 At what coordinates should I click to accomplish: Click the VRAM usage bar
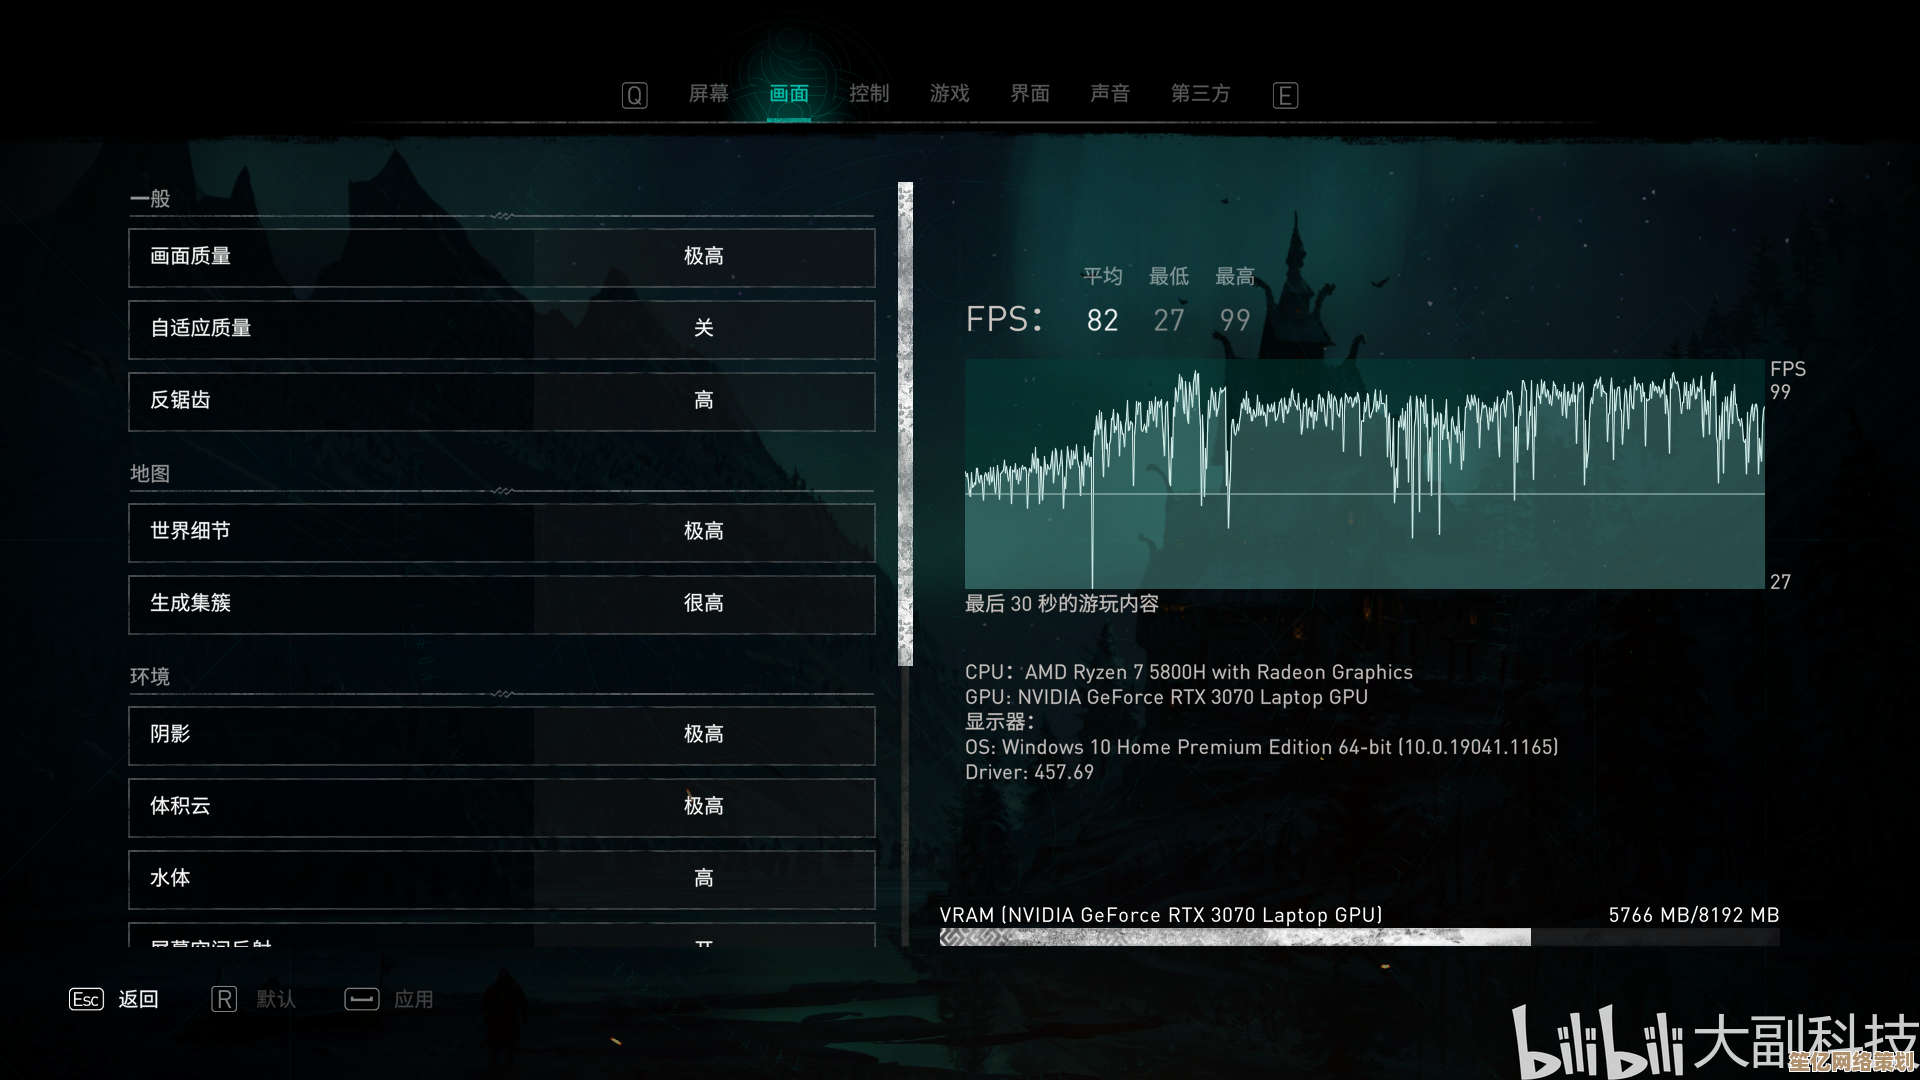pyautogui.click(x=1358, y=937)
